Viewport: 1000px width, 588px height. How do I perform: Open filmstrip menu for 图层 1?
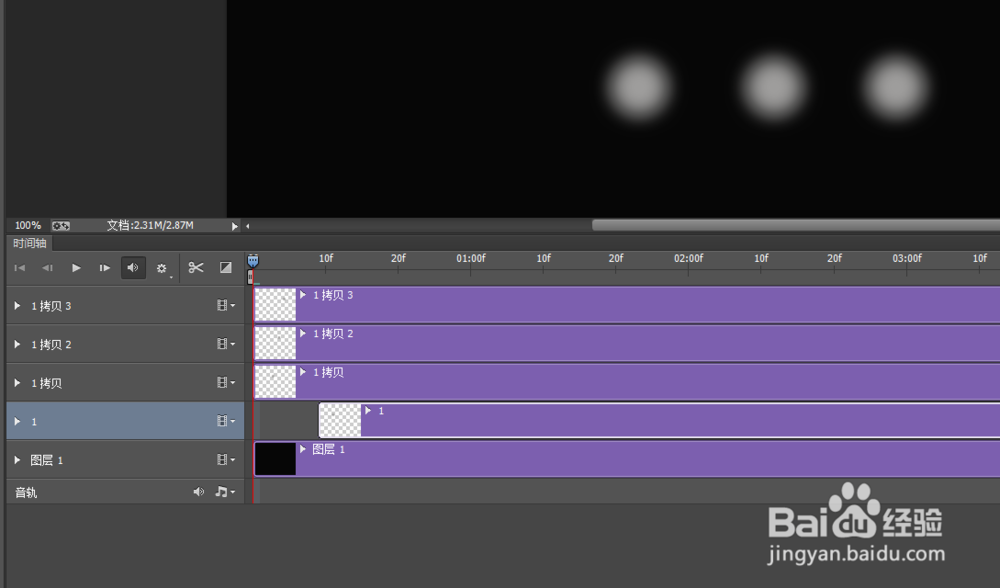(225, 459)
